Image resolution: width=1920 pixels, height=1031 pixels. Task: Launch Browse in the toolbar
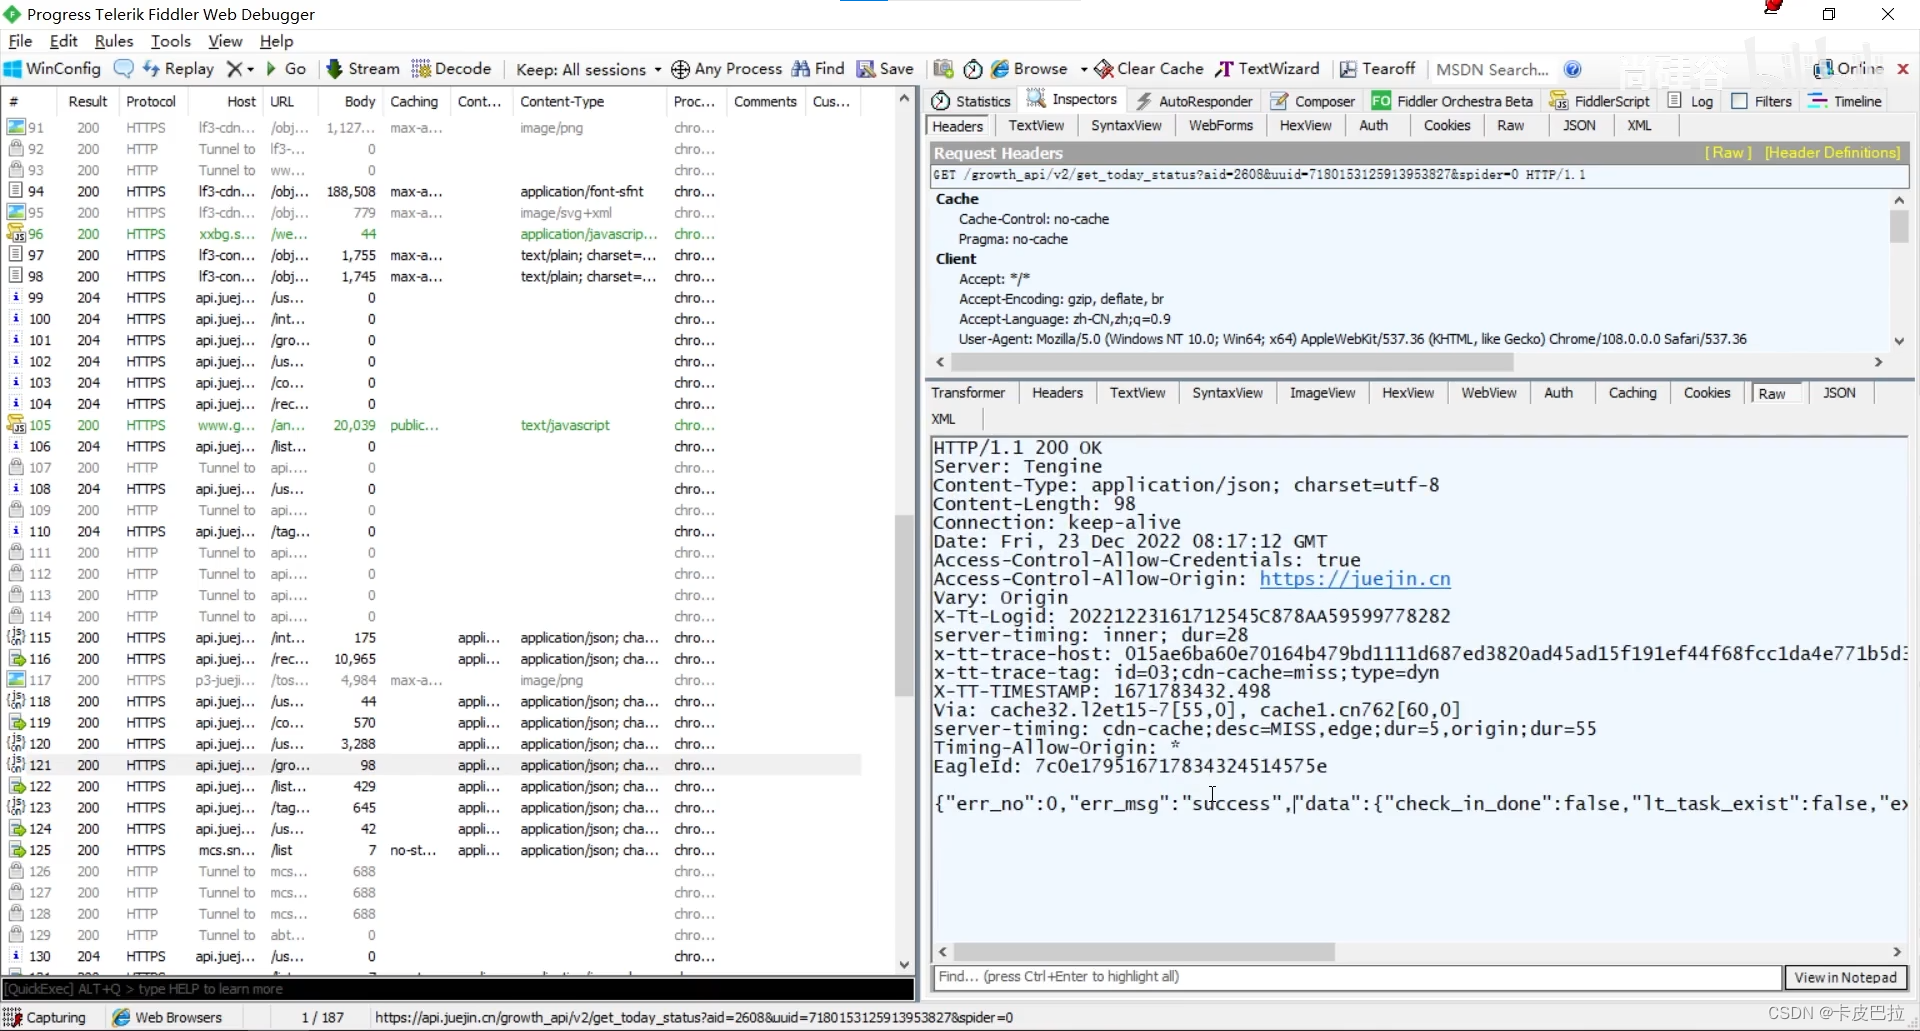(x=1029, y=69)
